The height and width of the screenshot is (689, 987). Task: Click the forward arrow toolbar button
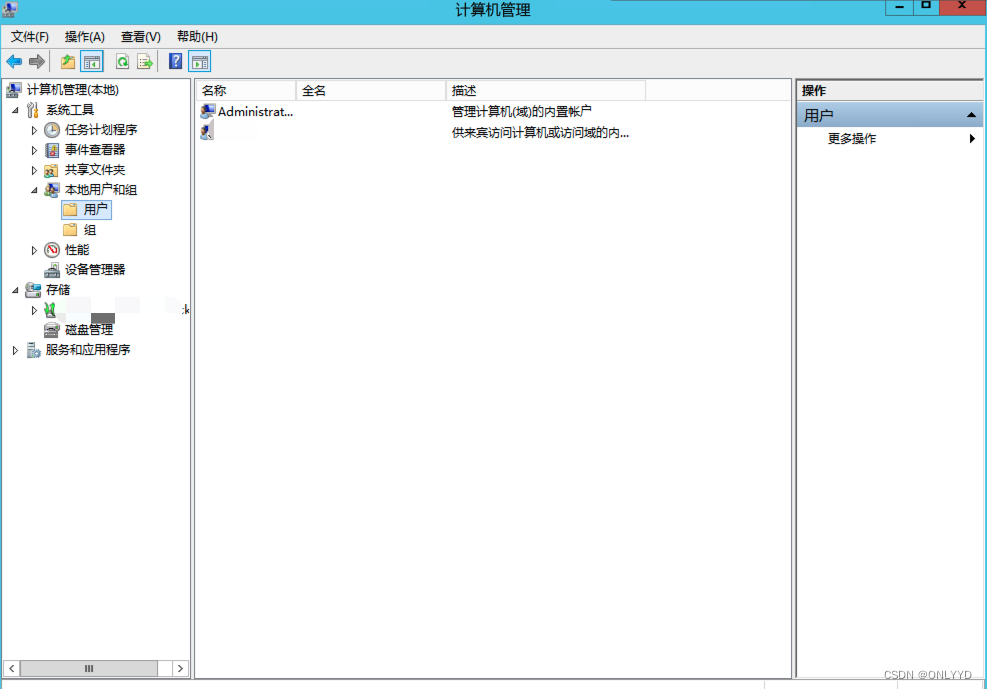[37, 62]
